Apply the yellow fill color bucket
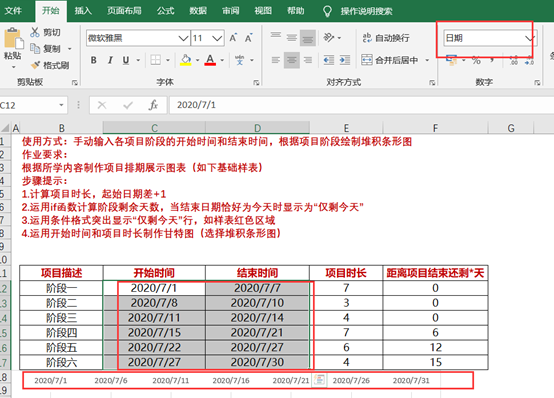This screenshot has width=554, height=398. 186,60
